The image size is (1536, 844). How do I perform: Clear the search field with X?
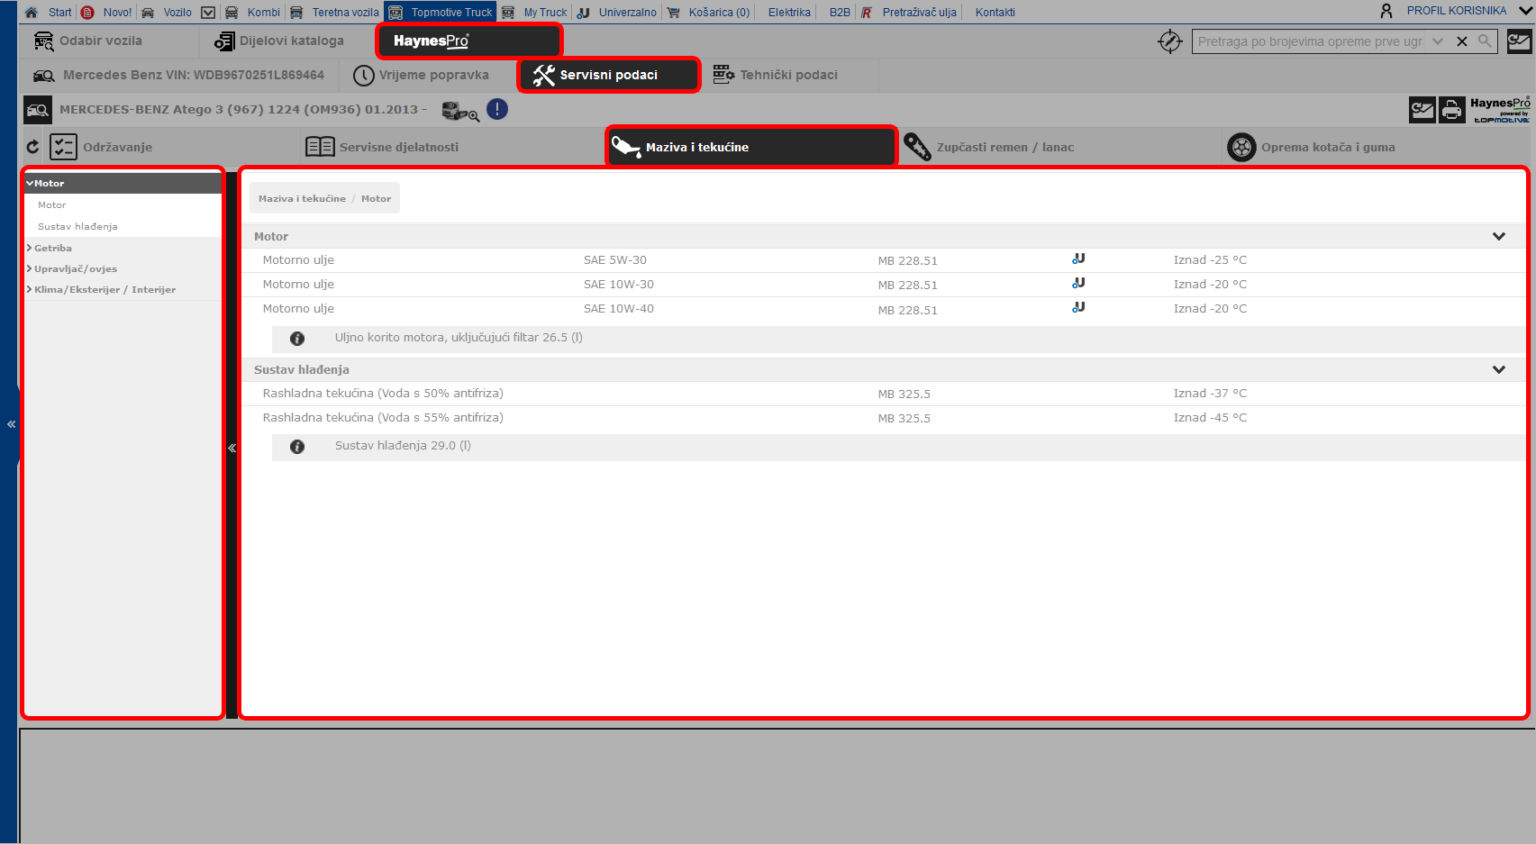[x=1462, y=41]
